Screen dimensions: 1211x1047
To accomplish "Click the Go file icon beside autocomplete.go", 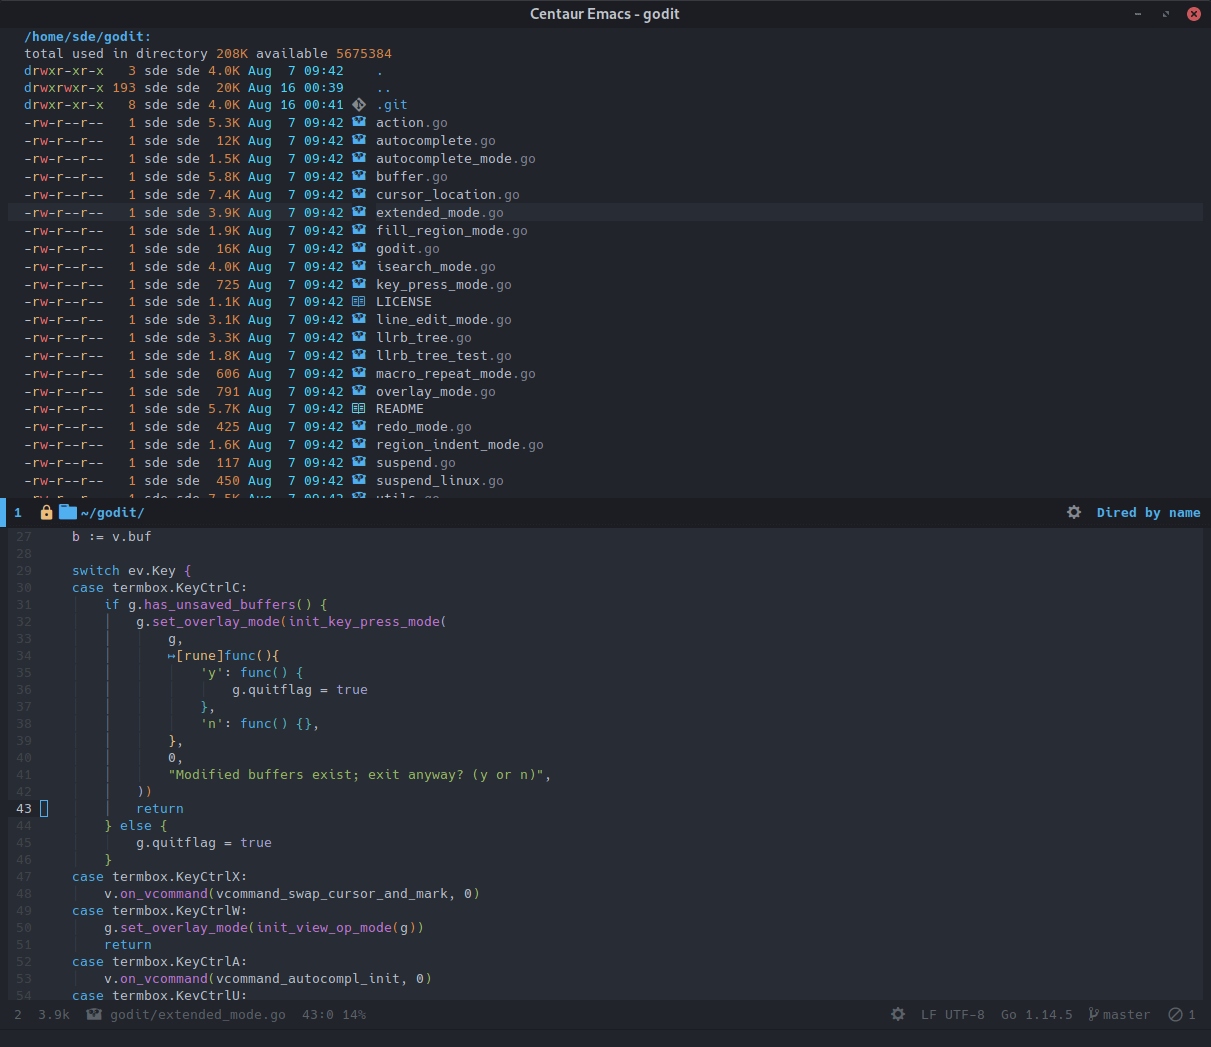I will click(359, 140).
